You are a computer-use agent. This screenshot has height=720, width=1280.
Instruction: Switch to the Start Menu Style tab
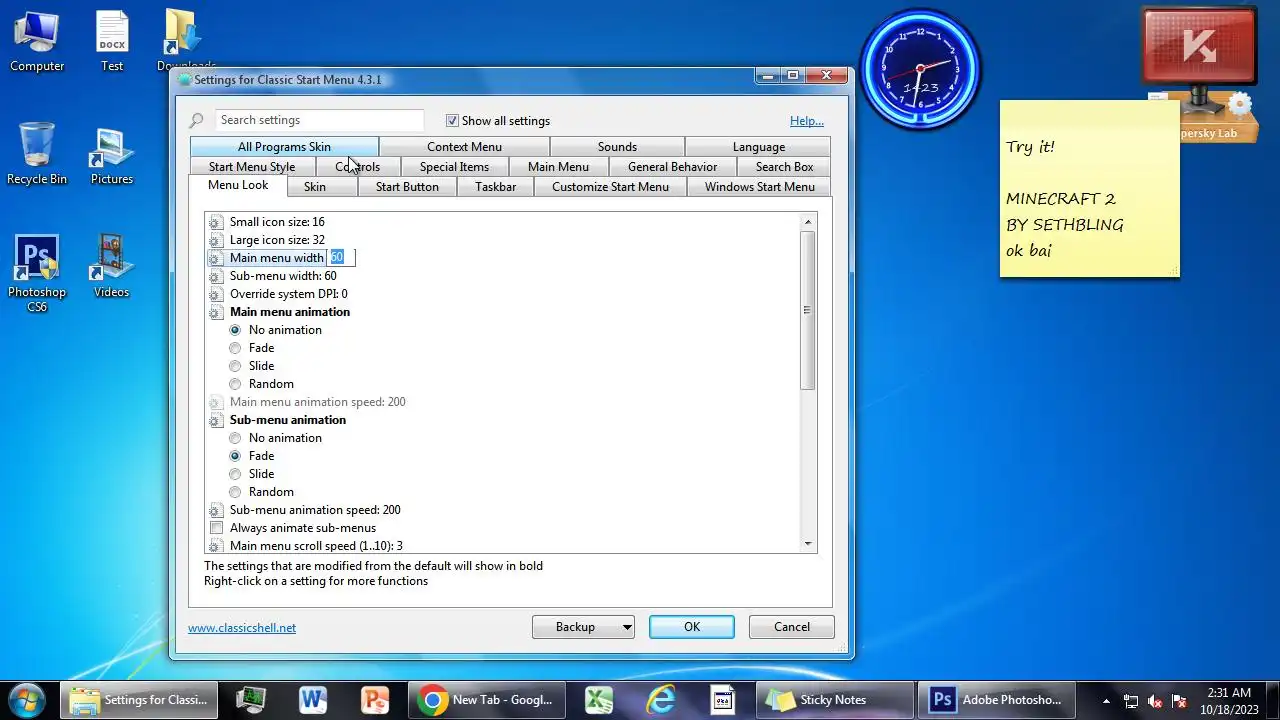(x=252, y=167)
